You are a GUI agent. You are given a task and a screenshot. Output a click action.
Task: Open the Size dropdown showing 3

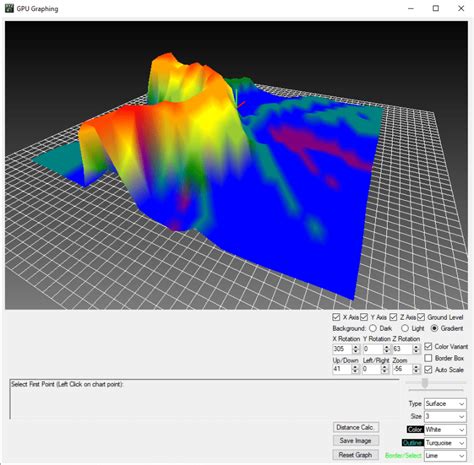[x=445, y=416]
